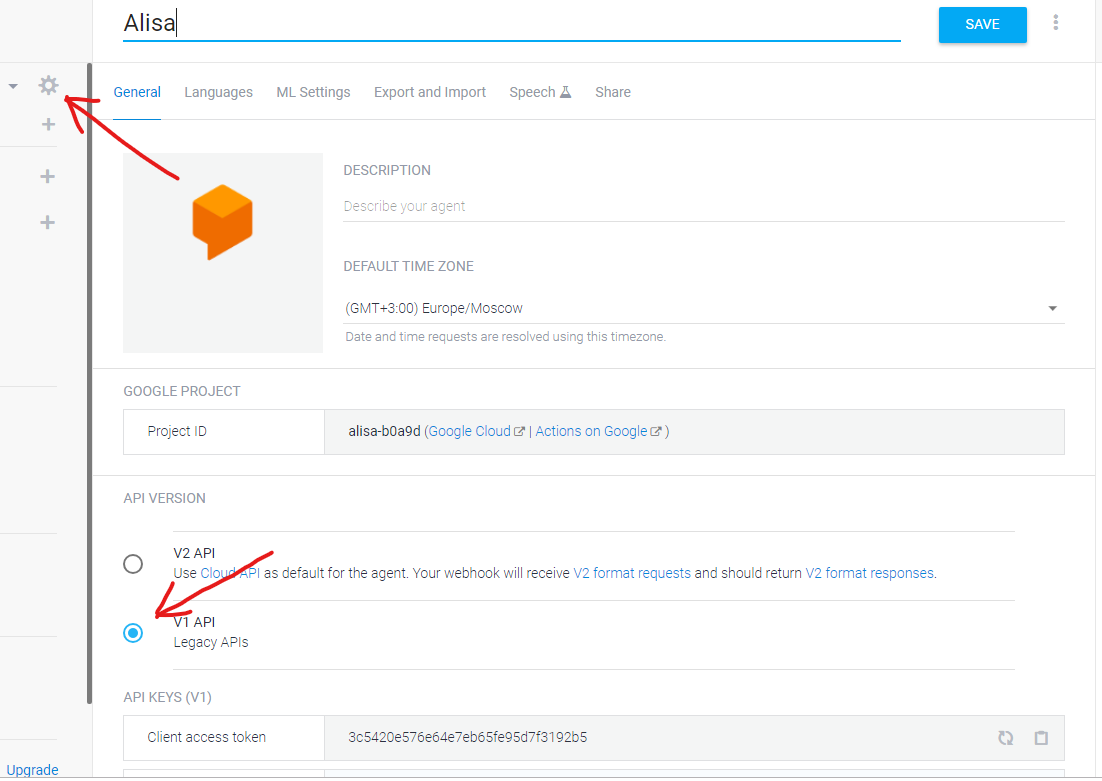Screen dimensions: 1102x781
Task: Click the agent description input field
Action: (x=703, y=207)
